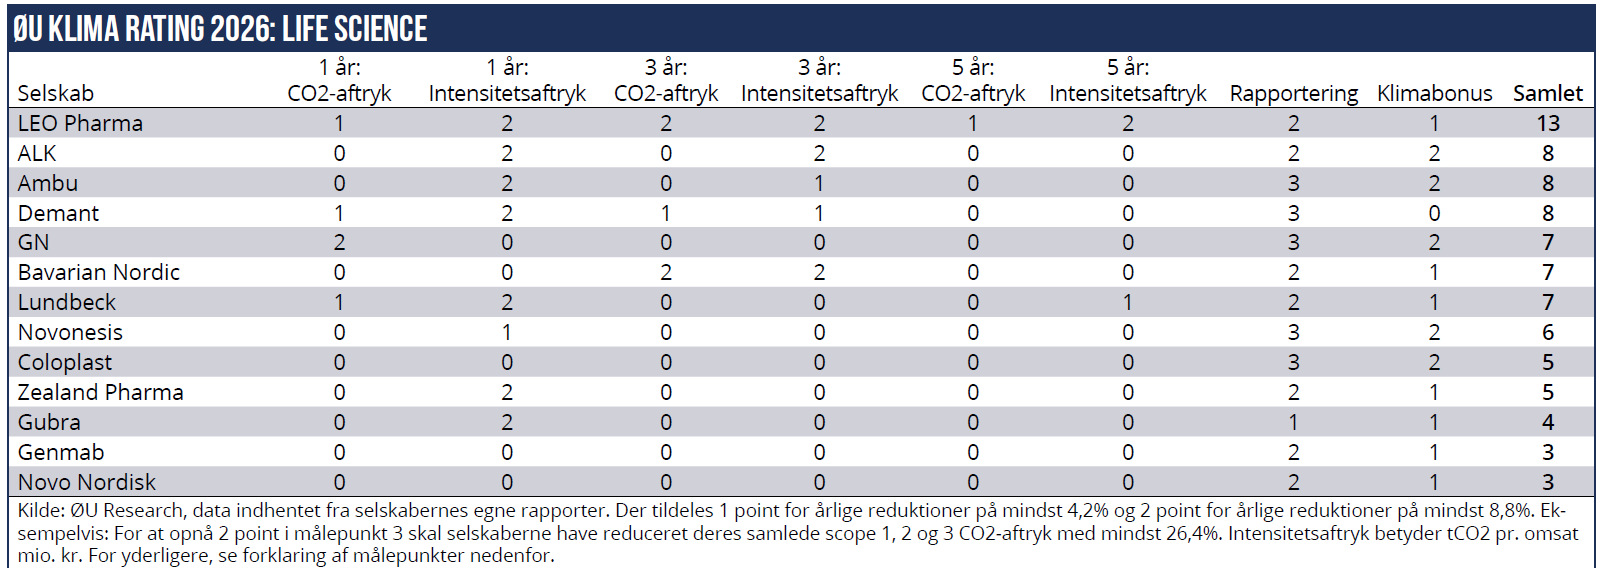Click the table title 'ØU Klima Rating 2026'
The image size is (1600, 568).
pyautogui.click(x=220, y=29)
